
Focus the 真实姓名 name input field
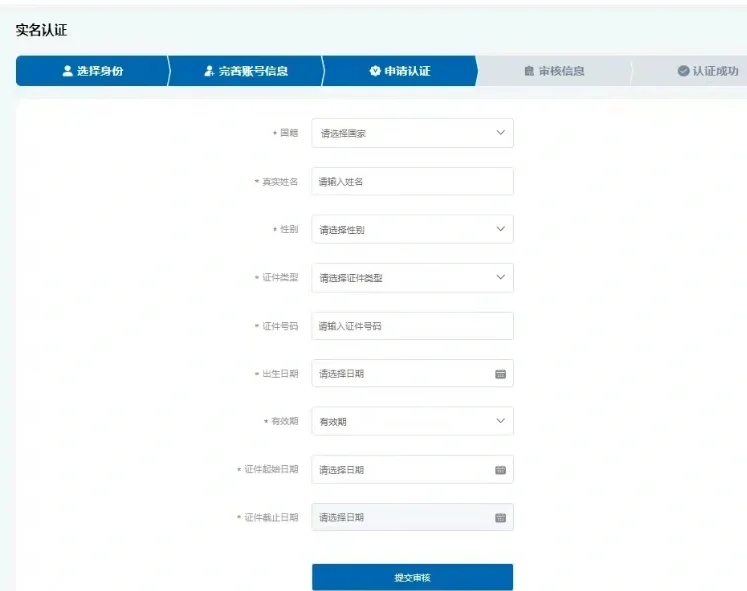(412, 182)
